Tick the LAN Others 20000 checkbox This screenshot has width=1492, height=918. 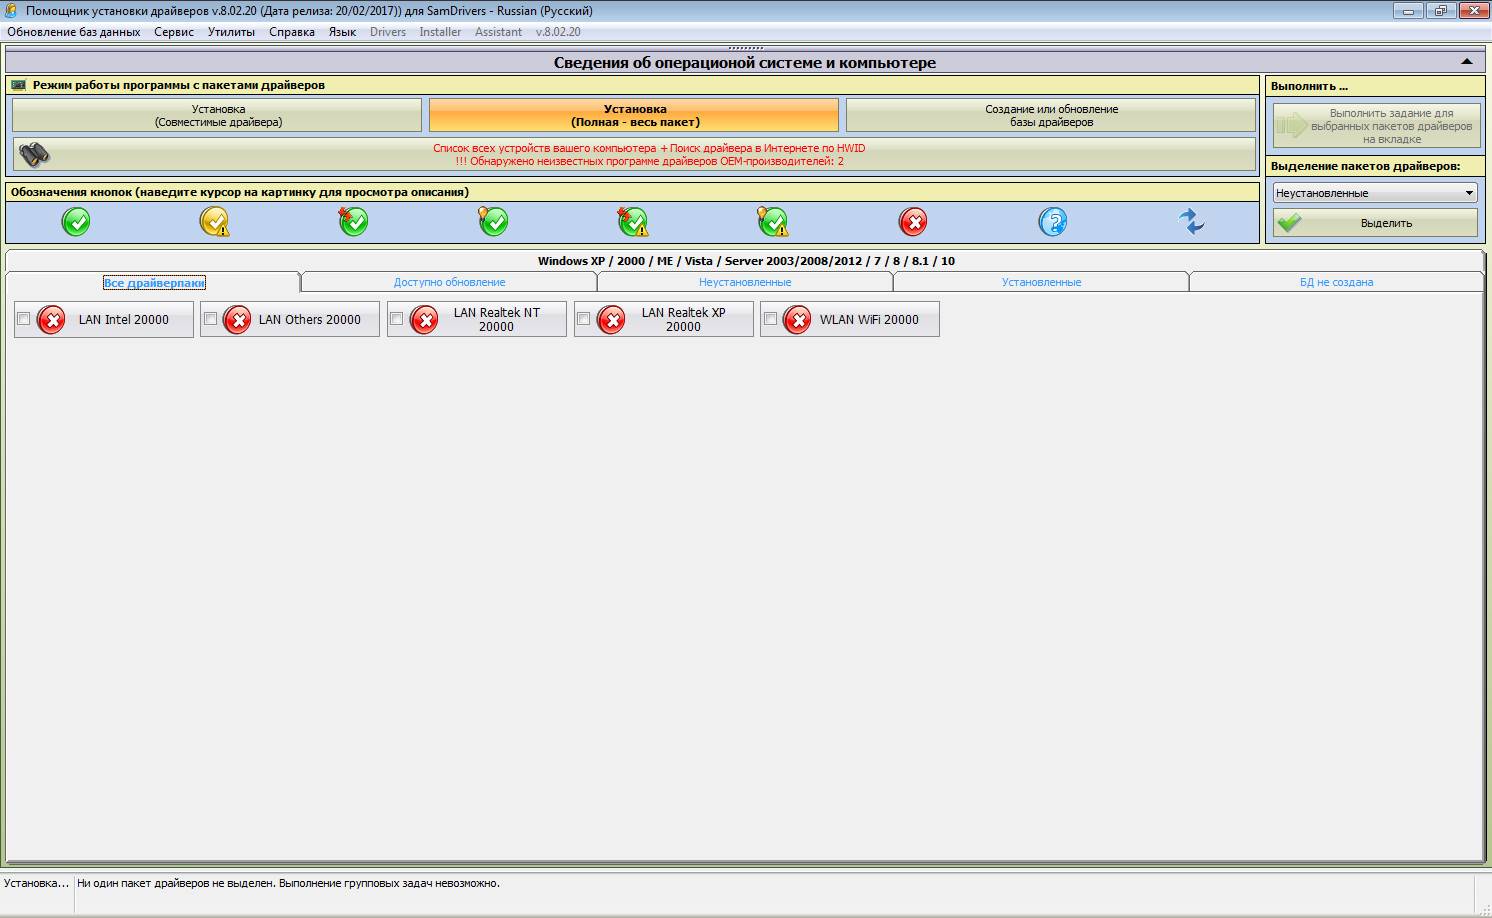[x=210, y=319]
